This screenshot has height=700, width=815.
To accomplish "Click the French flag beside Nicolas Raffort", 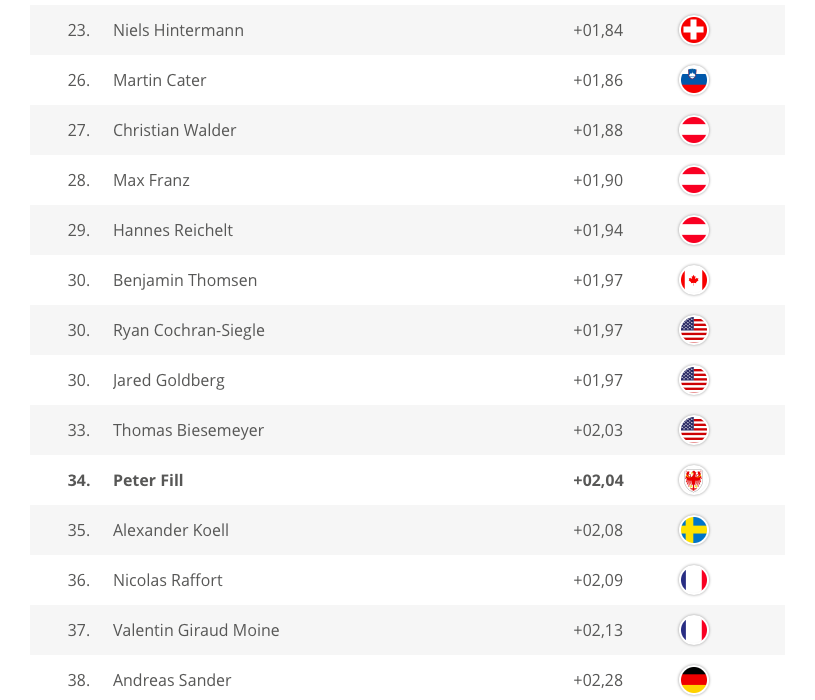I will click(693, 580).
